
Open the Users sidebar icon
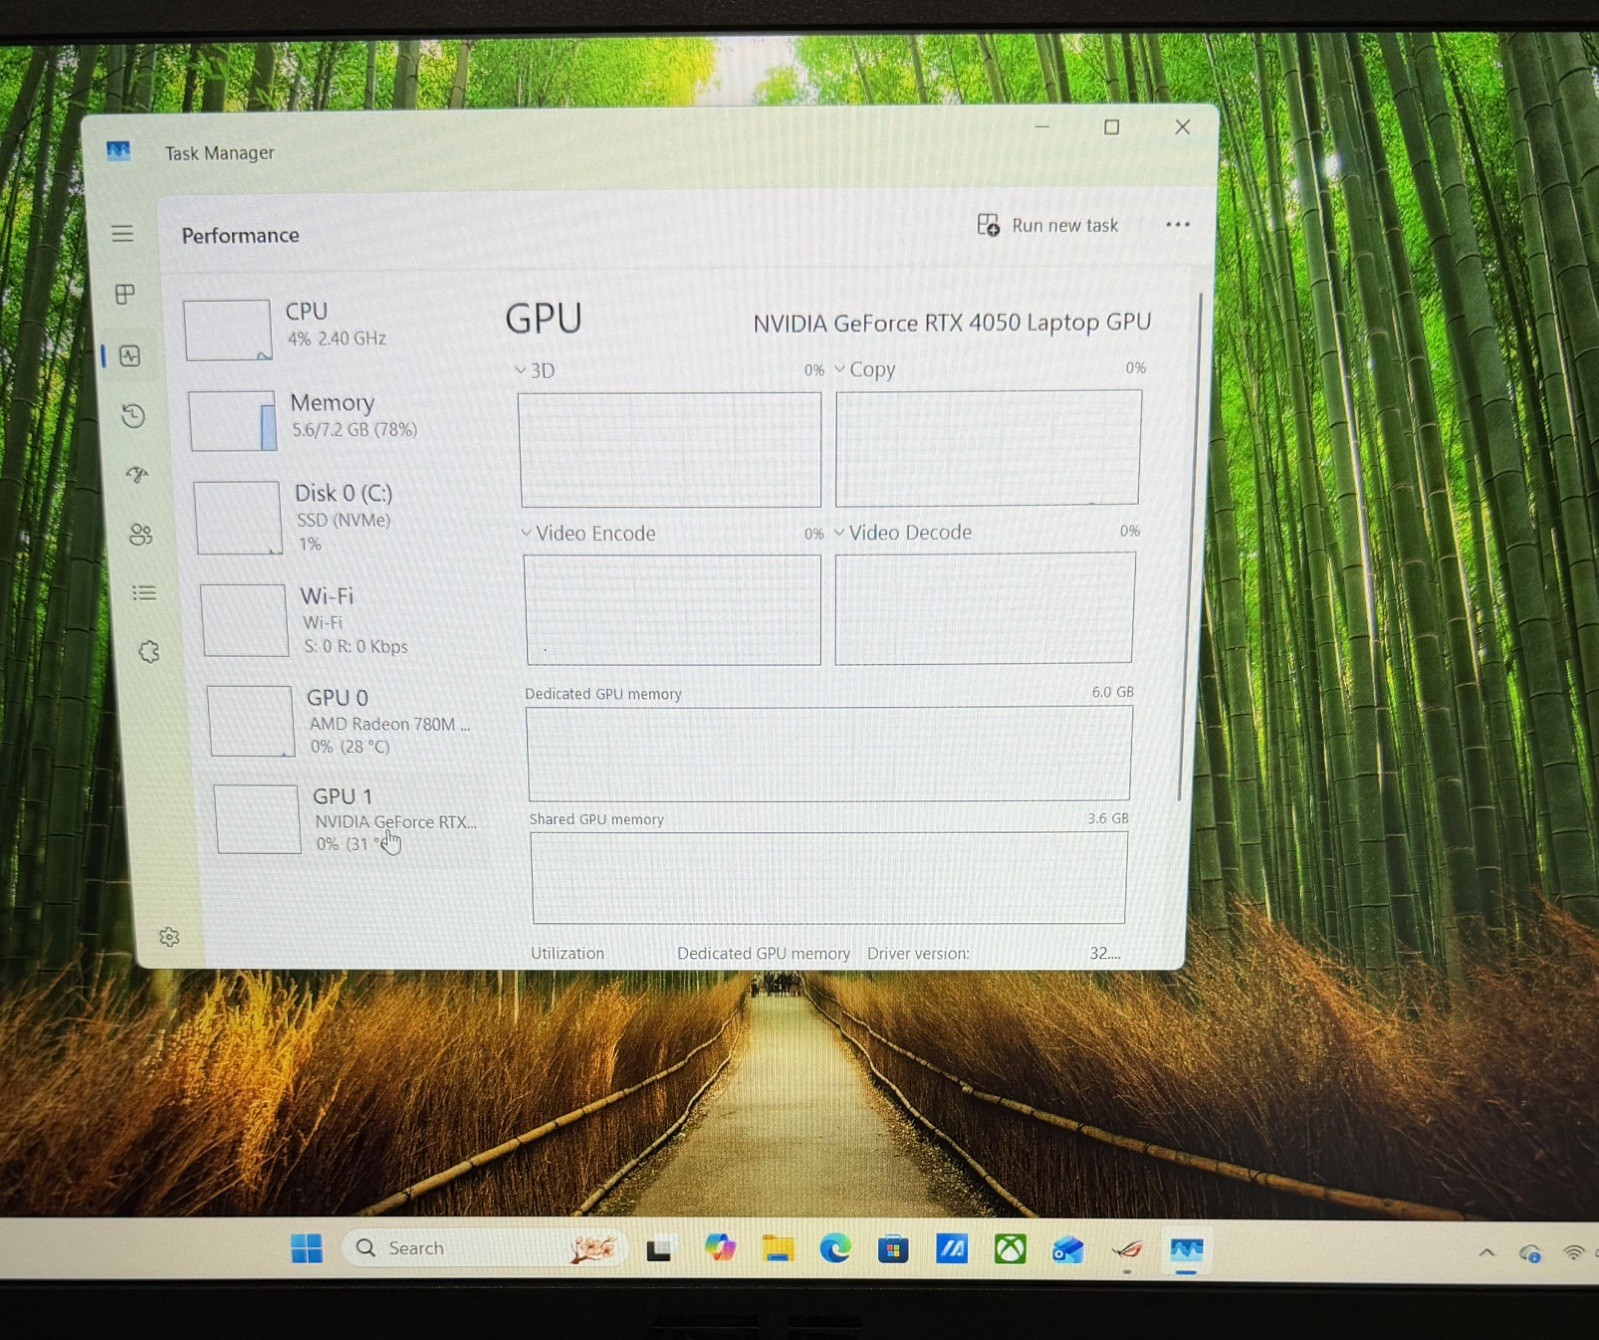(x=141, y=534)
